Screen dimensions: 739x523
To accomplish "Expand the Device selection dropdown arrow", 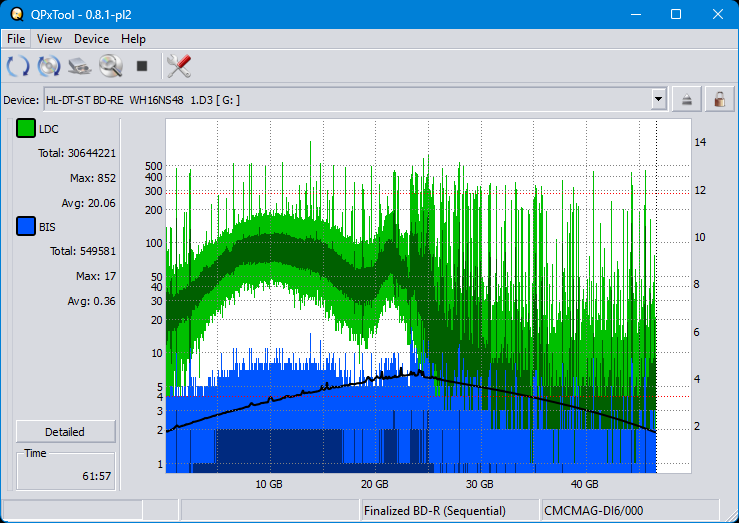I will click(x=658, y=99).
